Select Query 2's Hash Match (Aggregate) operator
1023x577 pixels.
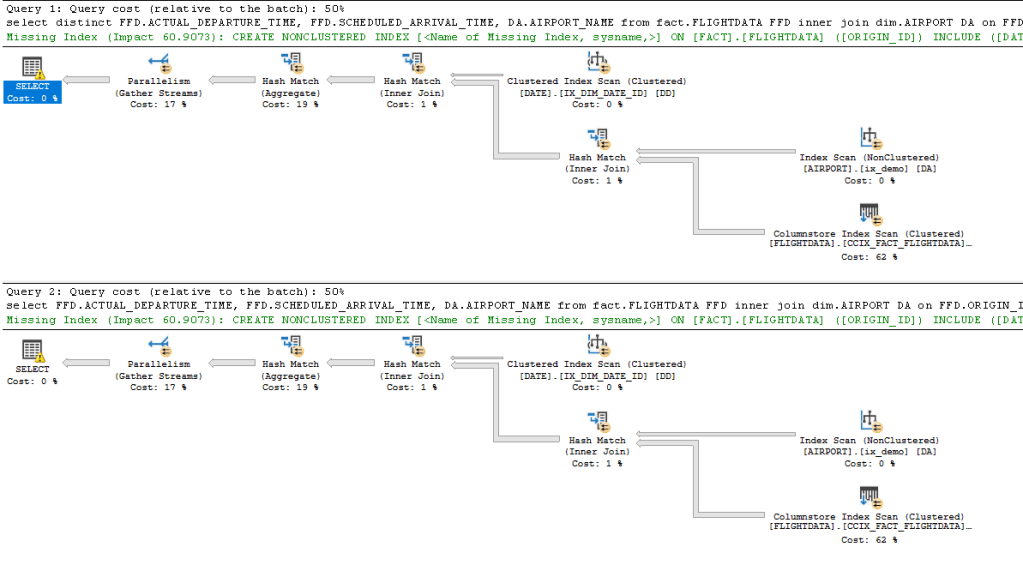(290, 346)
